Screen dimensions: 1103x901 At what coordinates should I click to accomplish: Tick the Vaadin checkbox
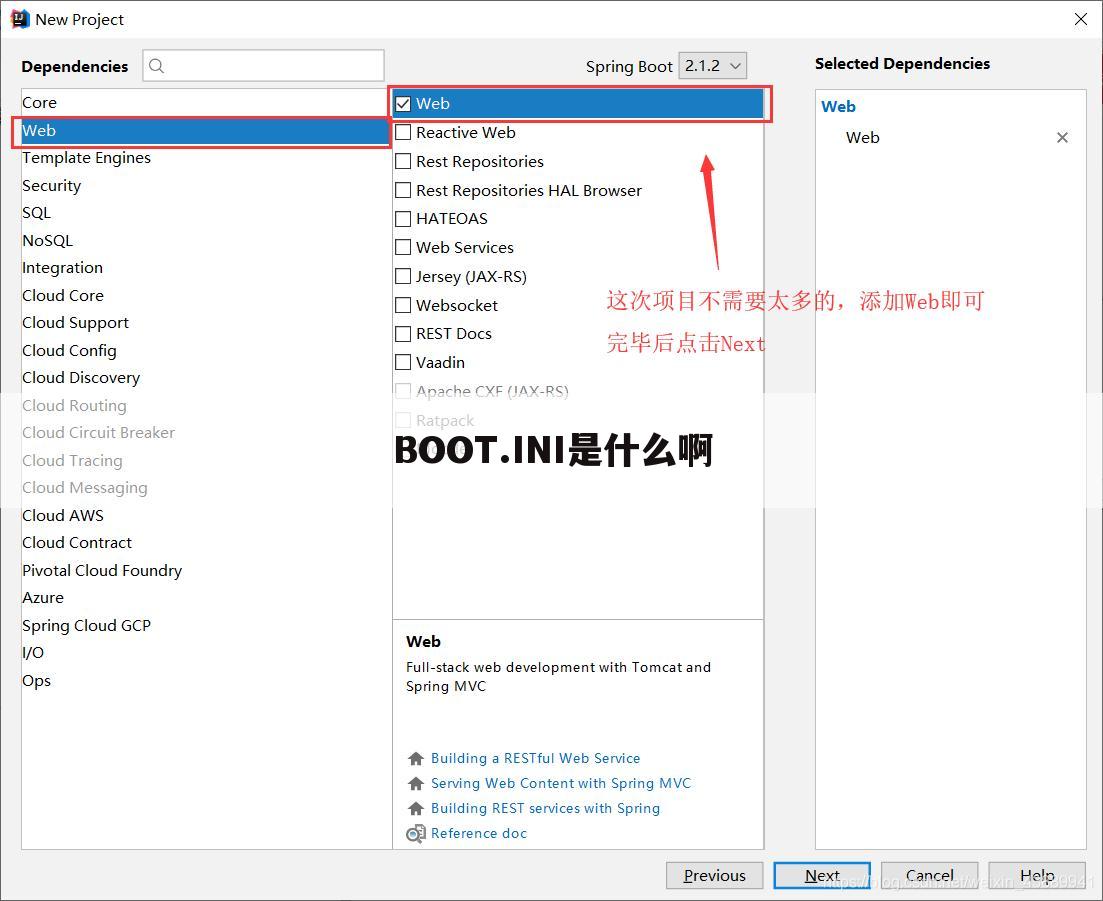(403, 362)
